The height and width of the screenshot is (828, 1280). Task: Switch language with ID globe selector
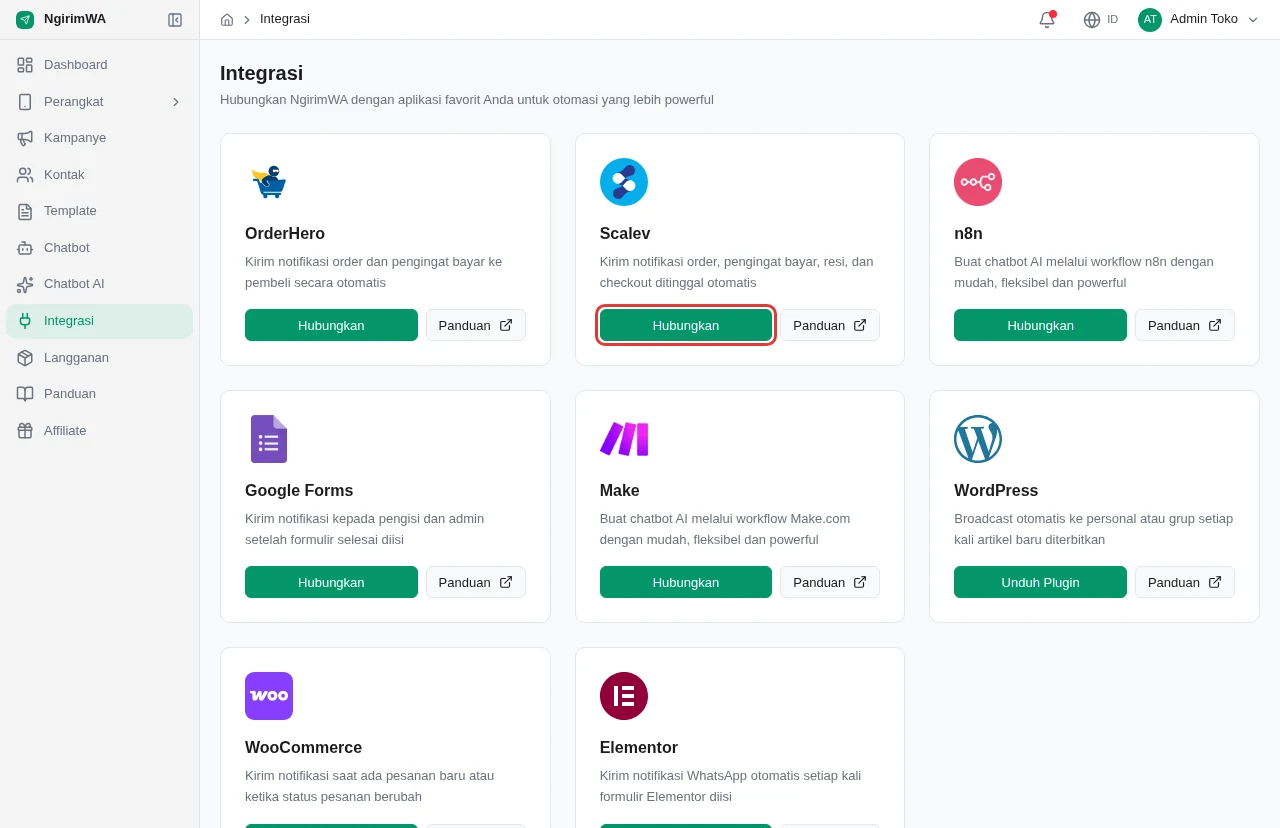click(x=1100, y=19)
